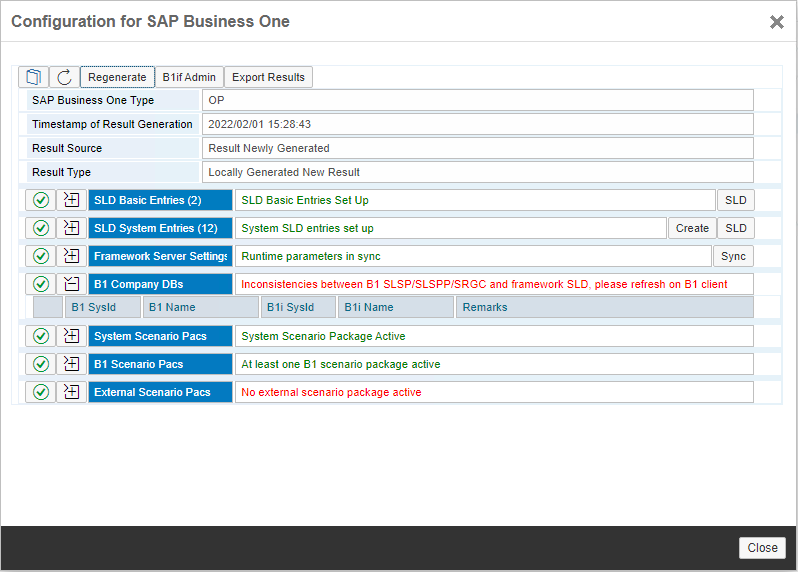
Task: Click the SAP Business One Type label
Action: [93, 100]
